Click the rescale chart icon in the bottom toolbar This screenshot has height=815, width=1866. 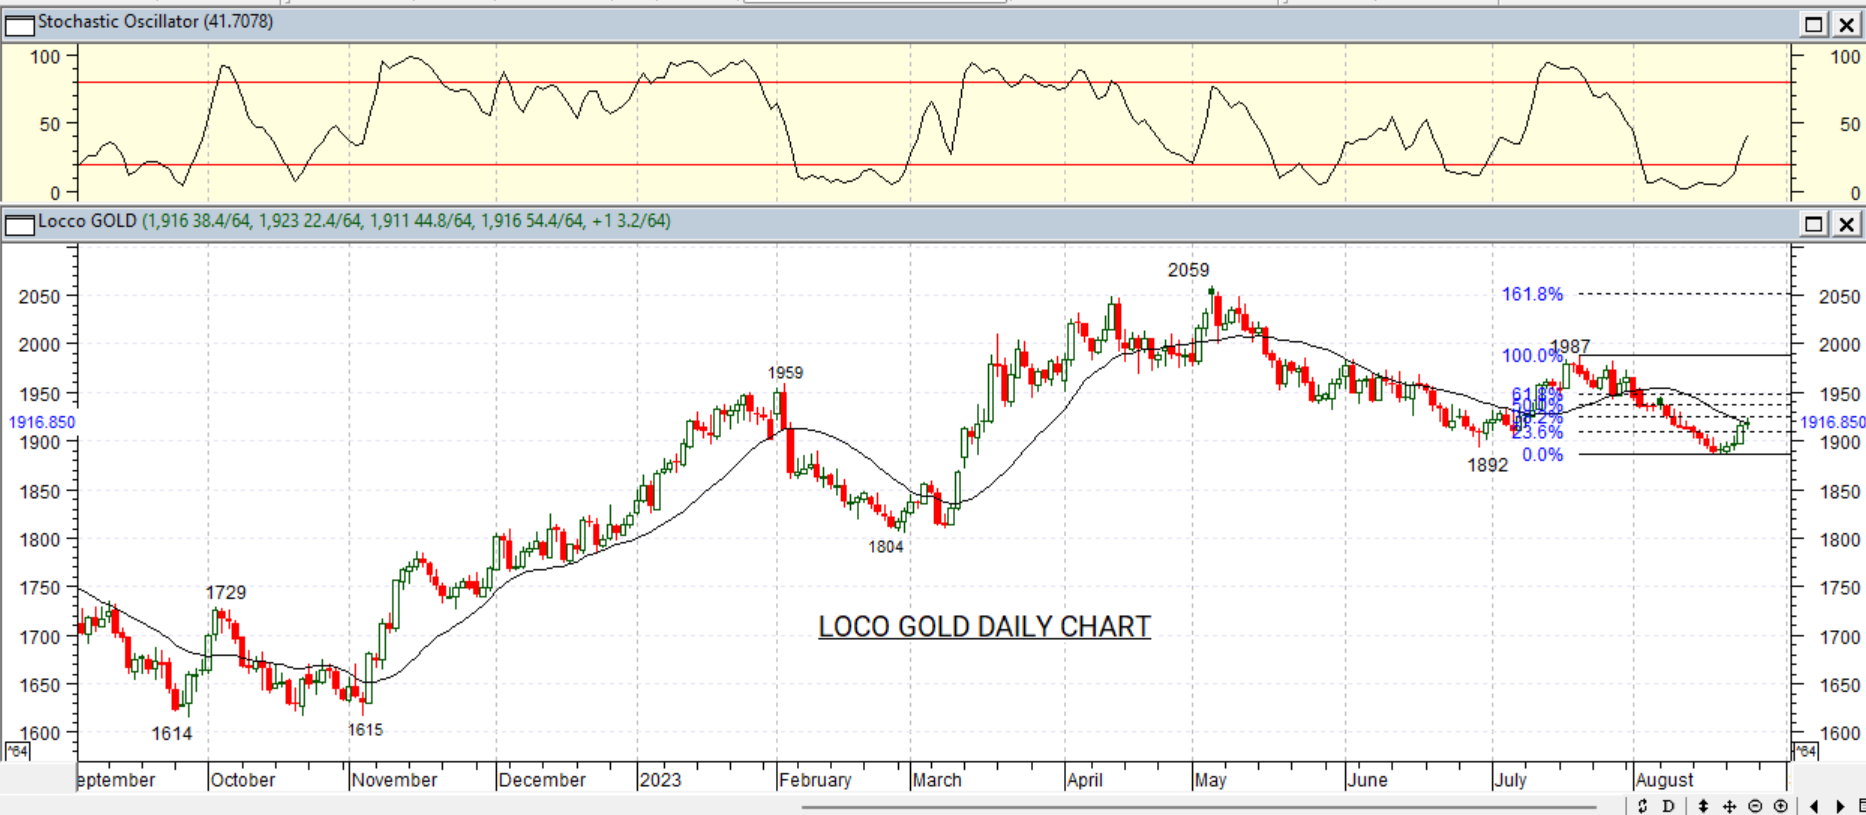tap(1642, 806)
